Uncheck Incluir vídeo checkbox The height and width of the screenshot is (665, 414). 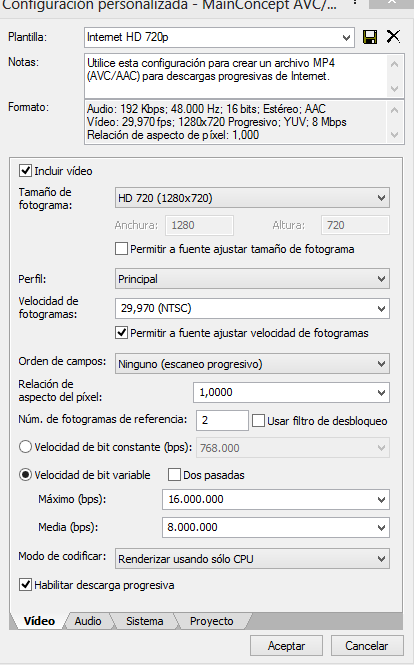(25, 171)
